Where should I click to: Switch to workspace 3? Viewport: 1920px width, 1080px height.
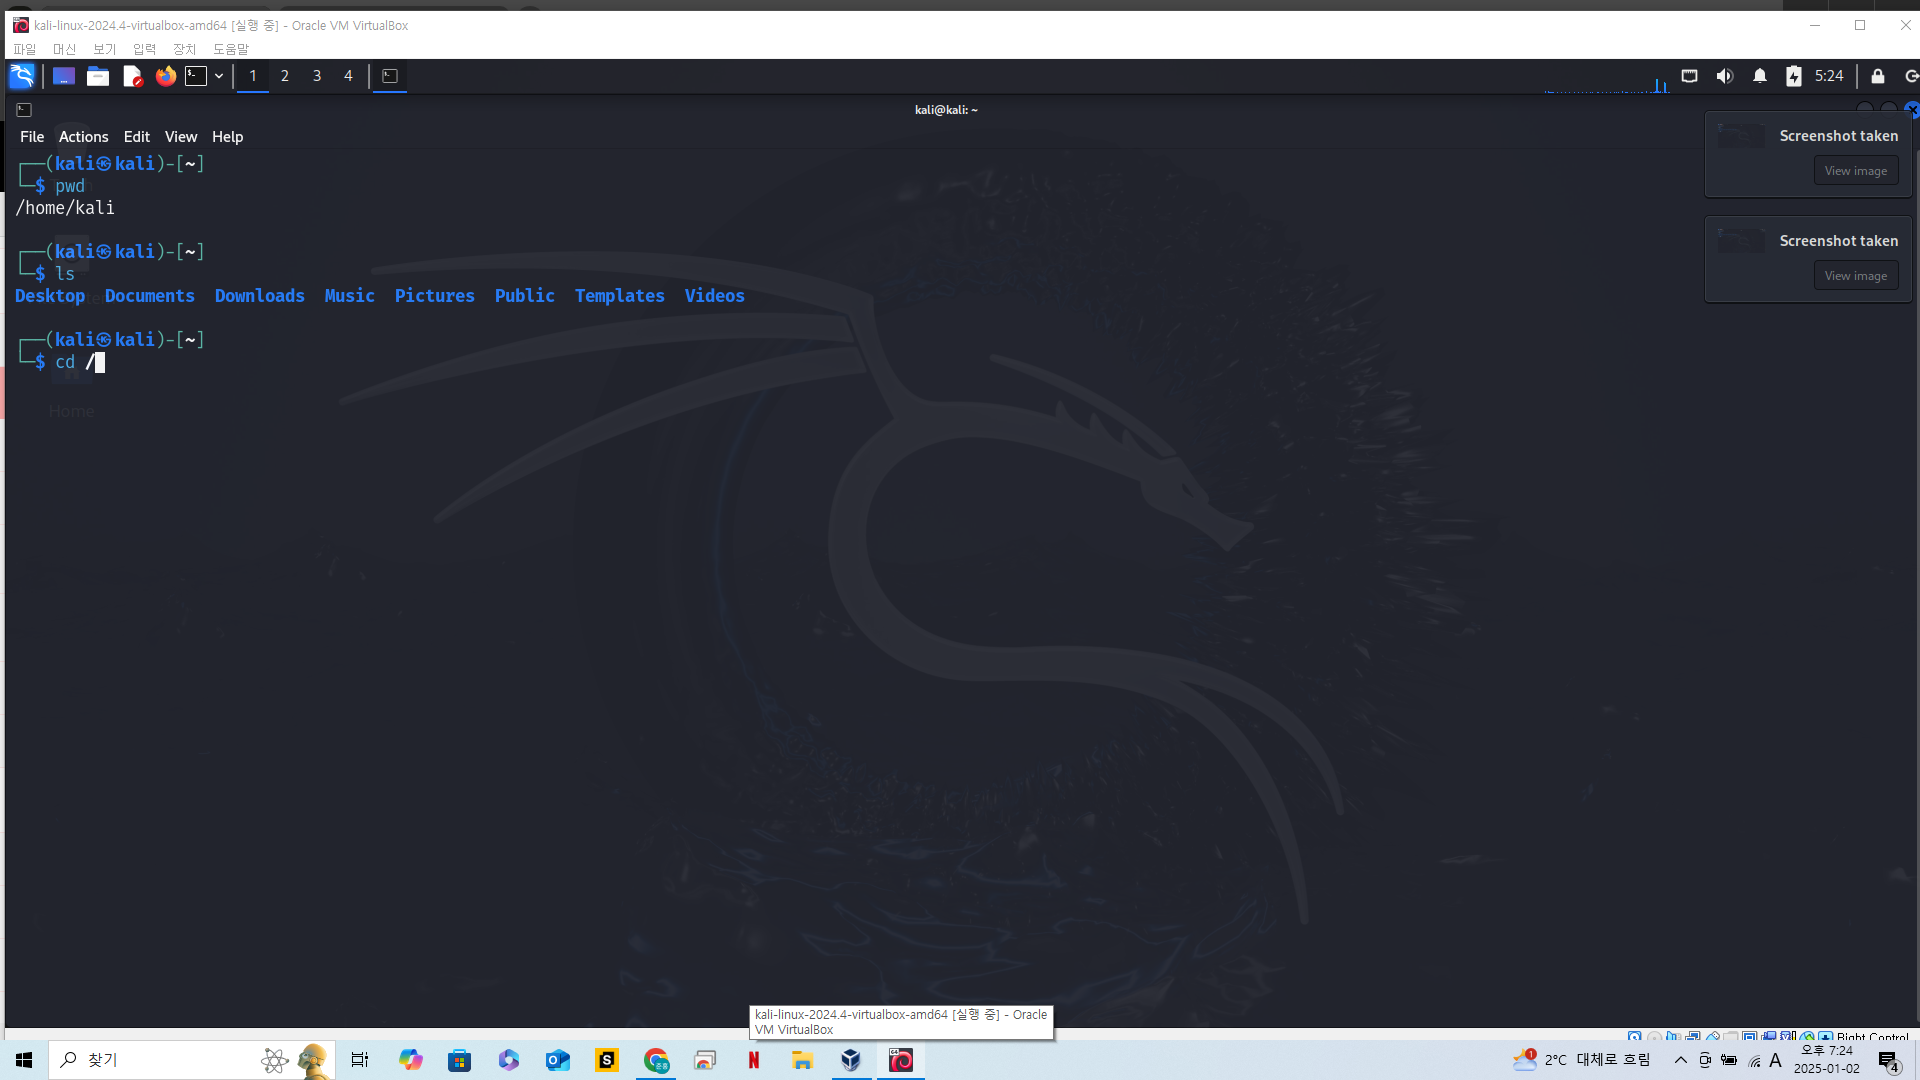[x=317, y=76]
